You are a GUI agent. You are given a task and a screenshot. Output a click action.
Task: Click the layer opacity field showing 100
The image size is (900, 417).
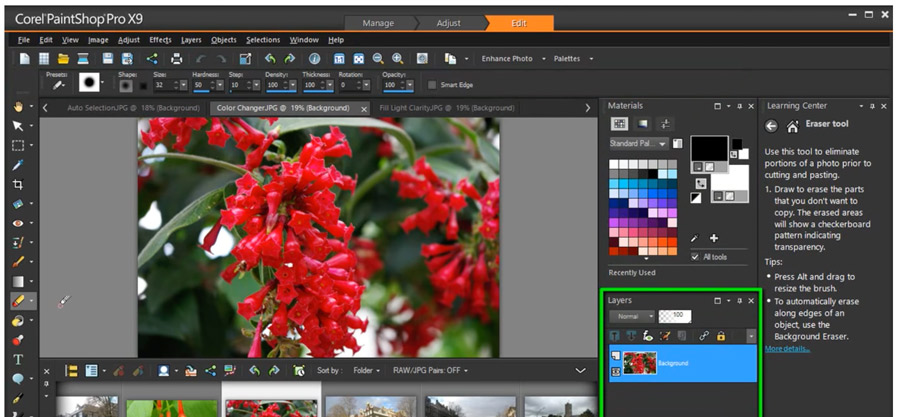[x=675, y=316]
